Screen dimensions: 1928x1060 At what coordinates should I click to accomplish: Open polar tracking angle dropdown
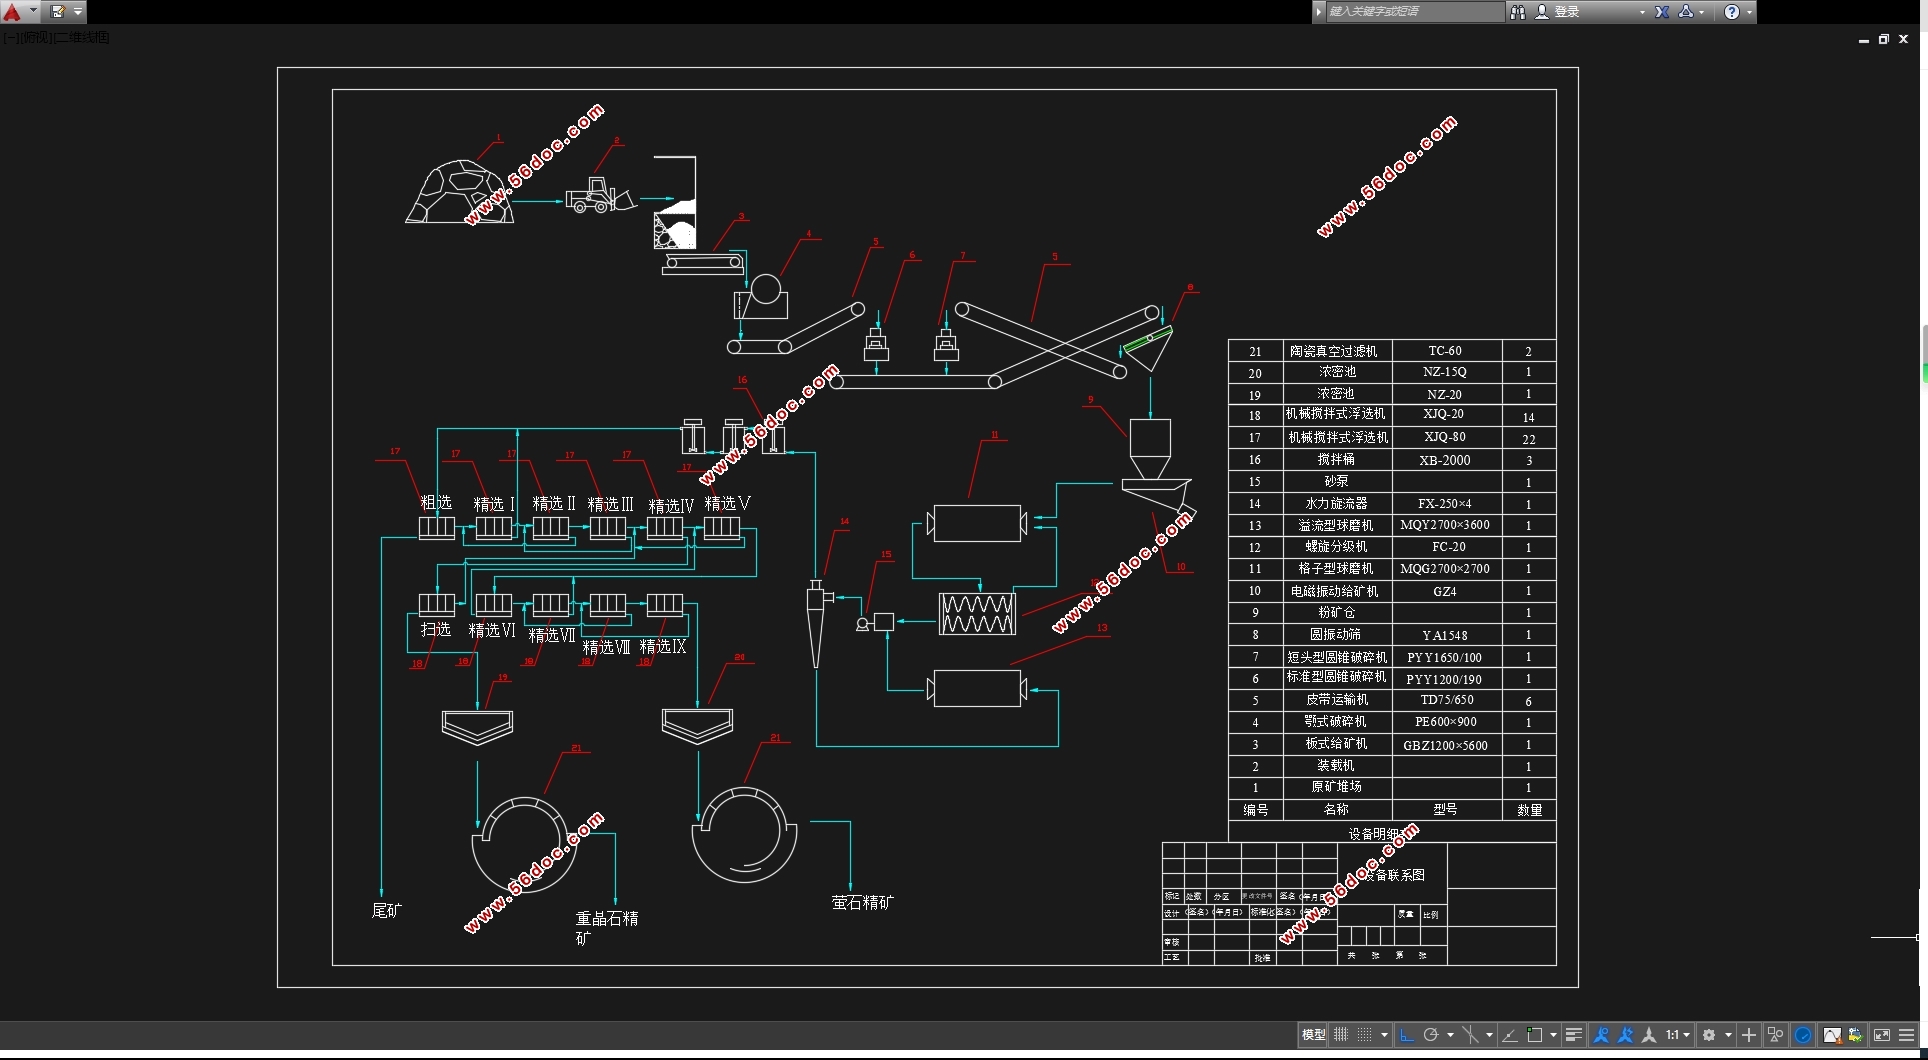click(x=1450, y=1035)
